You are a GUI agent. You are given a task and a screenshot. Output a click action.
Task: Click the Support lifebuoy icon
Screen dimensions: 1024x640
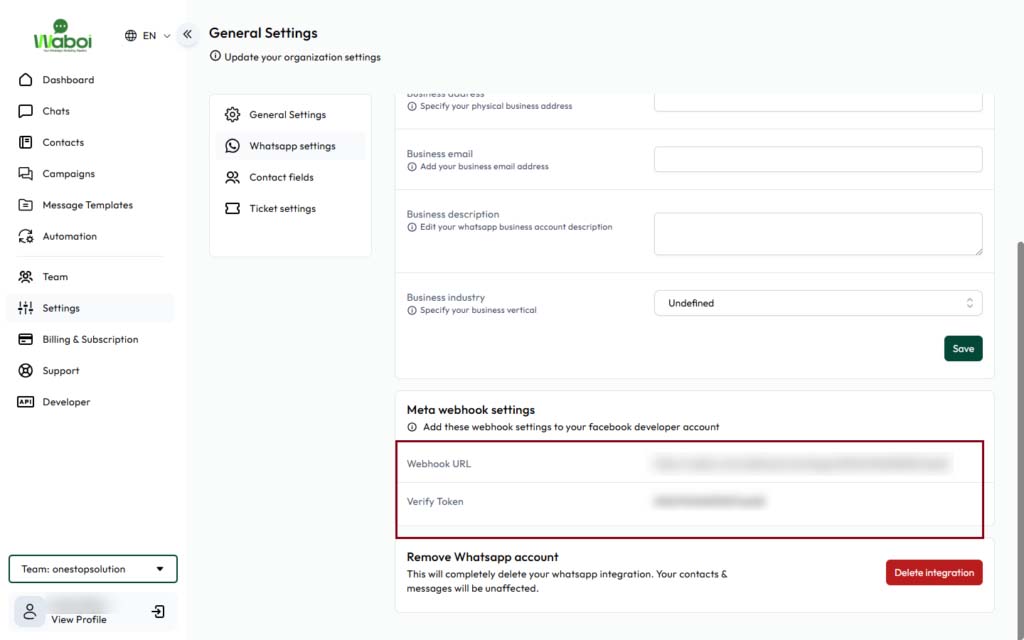coord(26,371)
